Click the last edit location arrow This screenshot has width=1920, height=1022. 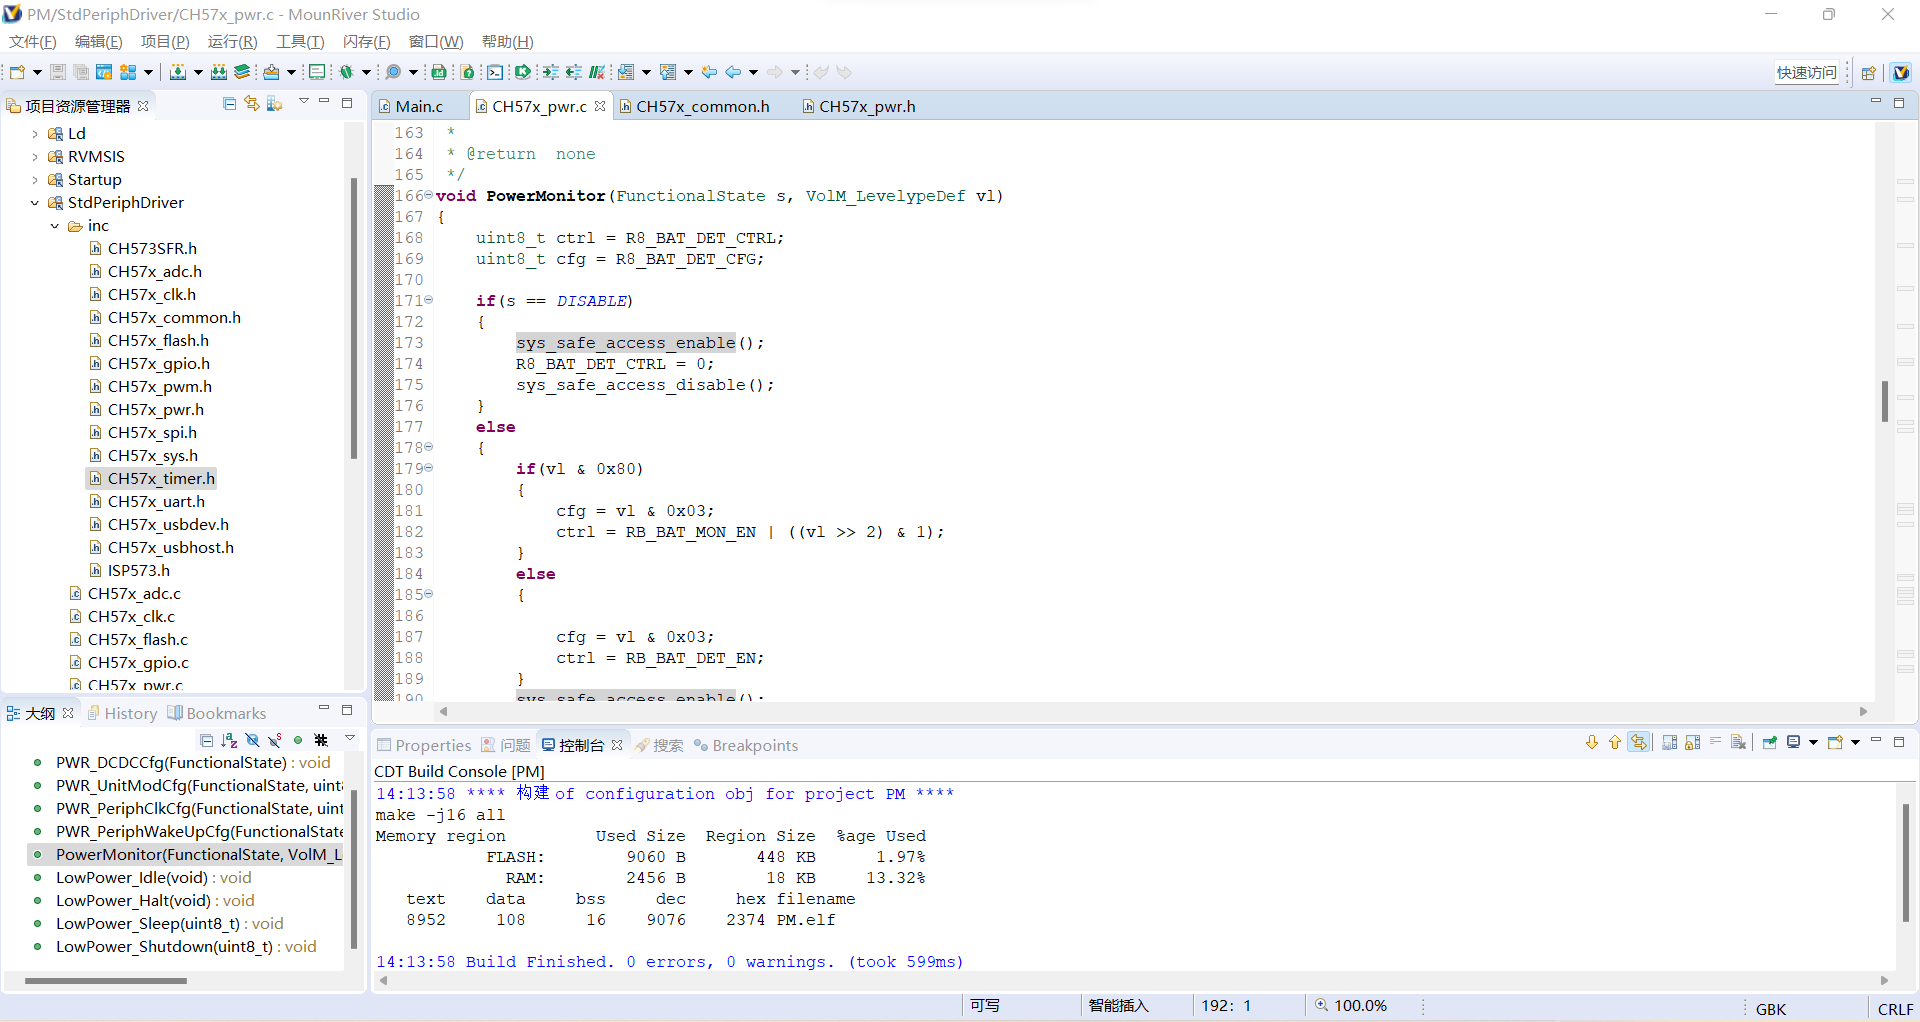[x=709, y=72]
